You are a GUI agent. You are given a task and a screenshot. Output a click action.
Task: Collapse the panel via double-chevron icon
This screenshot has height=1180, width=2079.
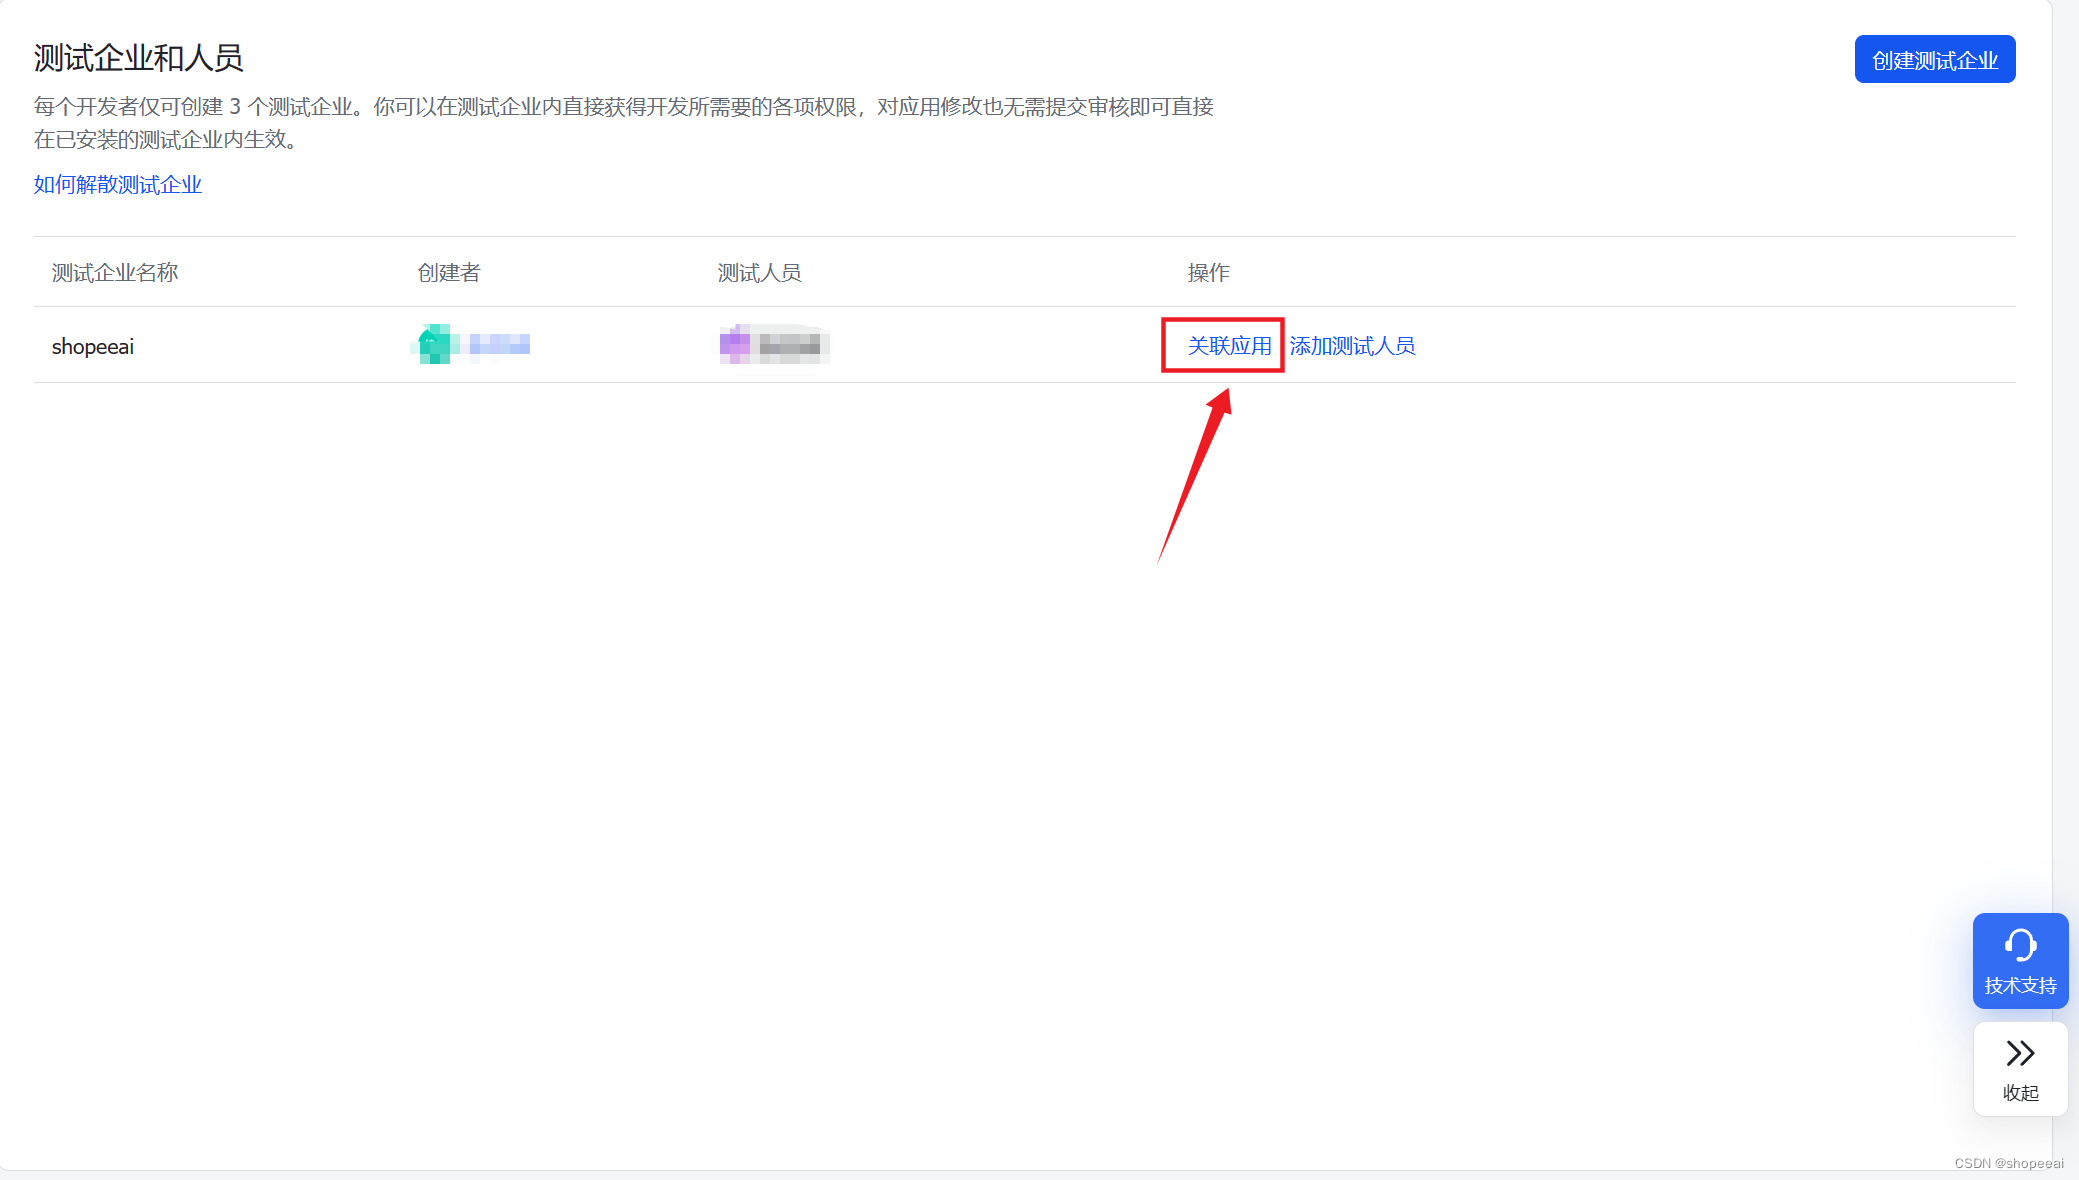point(2020,1053)
